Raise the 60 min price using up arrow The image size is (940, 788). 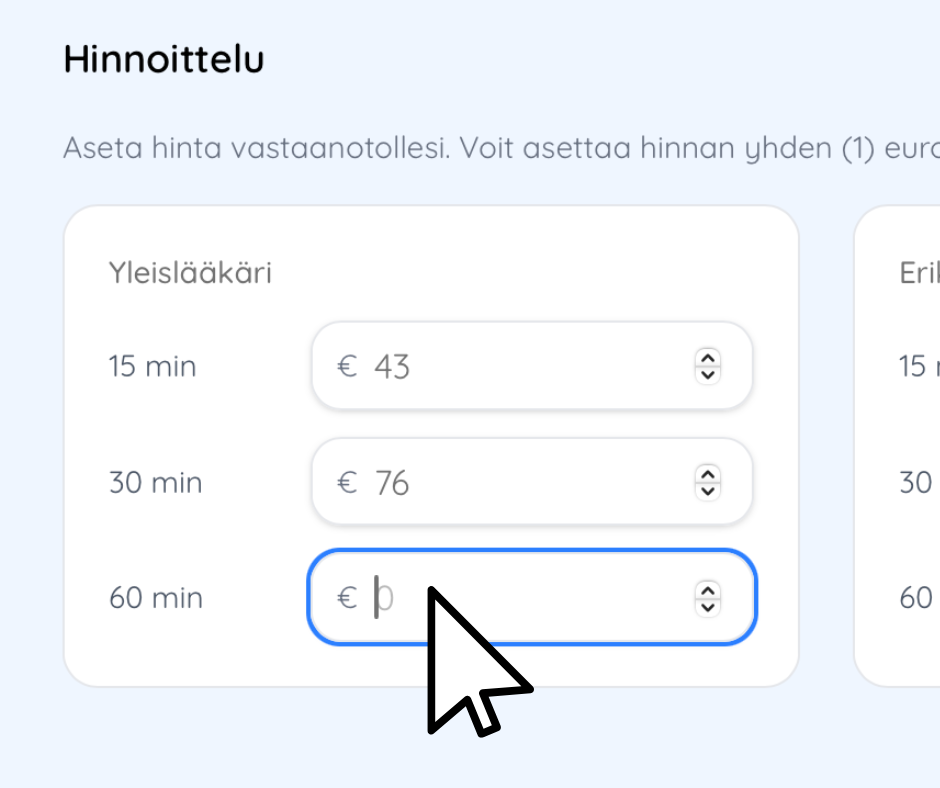[x=707, y=591]
